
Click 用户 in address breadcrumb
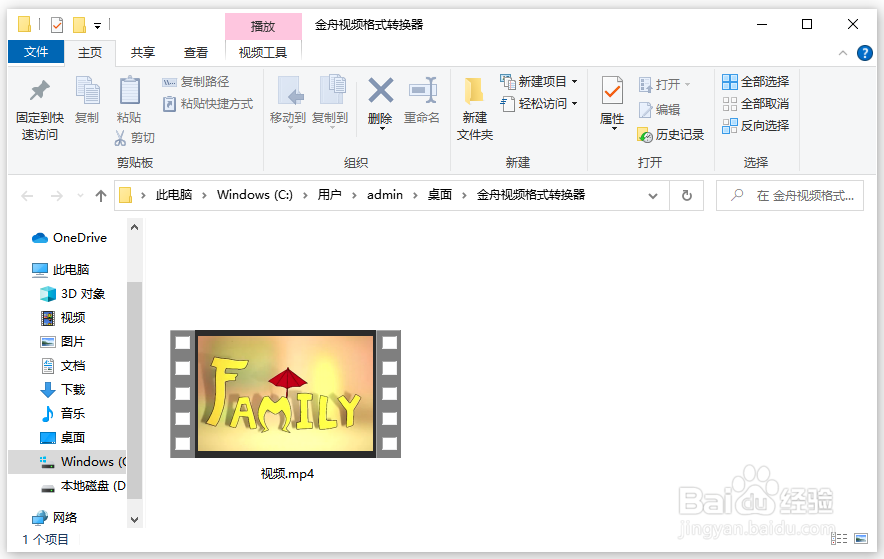[x=330, y=195]
